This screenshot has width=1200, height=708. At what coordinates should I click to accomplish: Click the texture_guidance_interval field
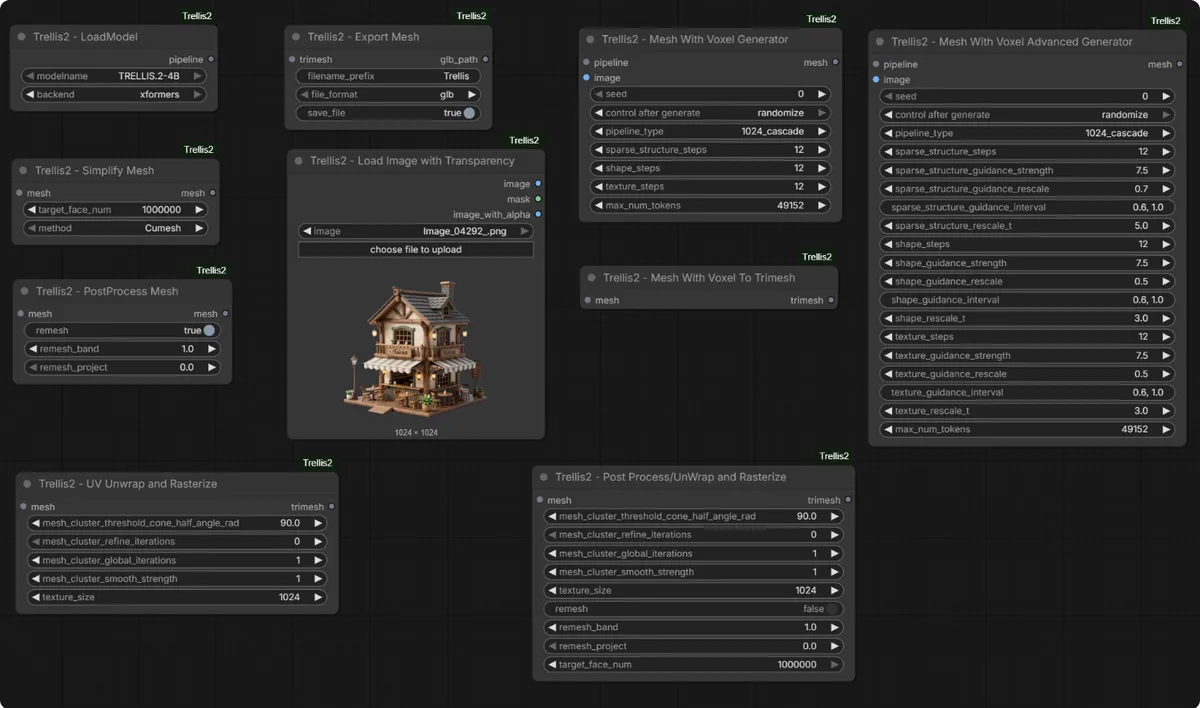(1027, 392)
